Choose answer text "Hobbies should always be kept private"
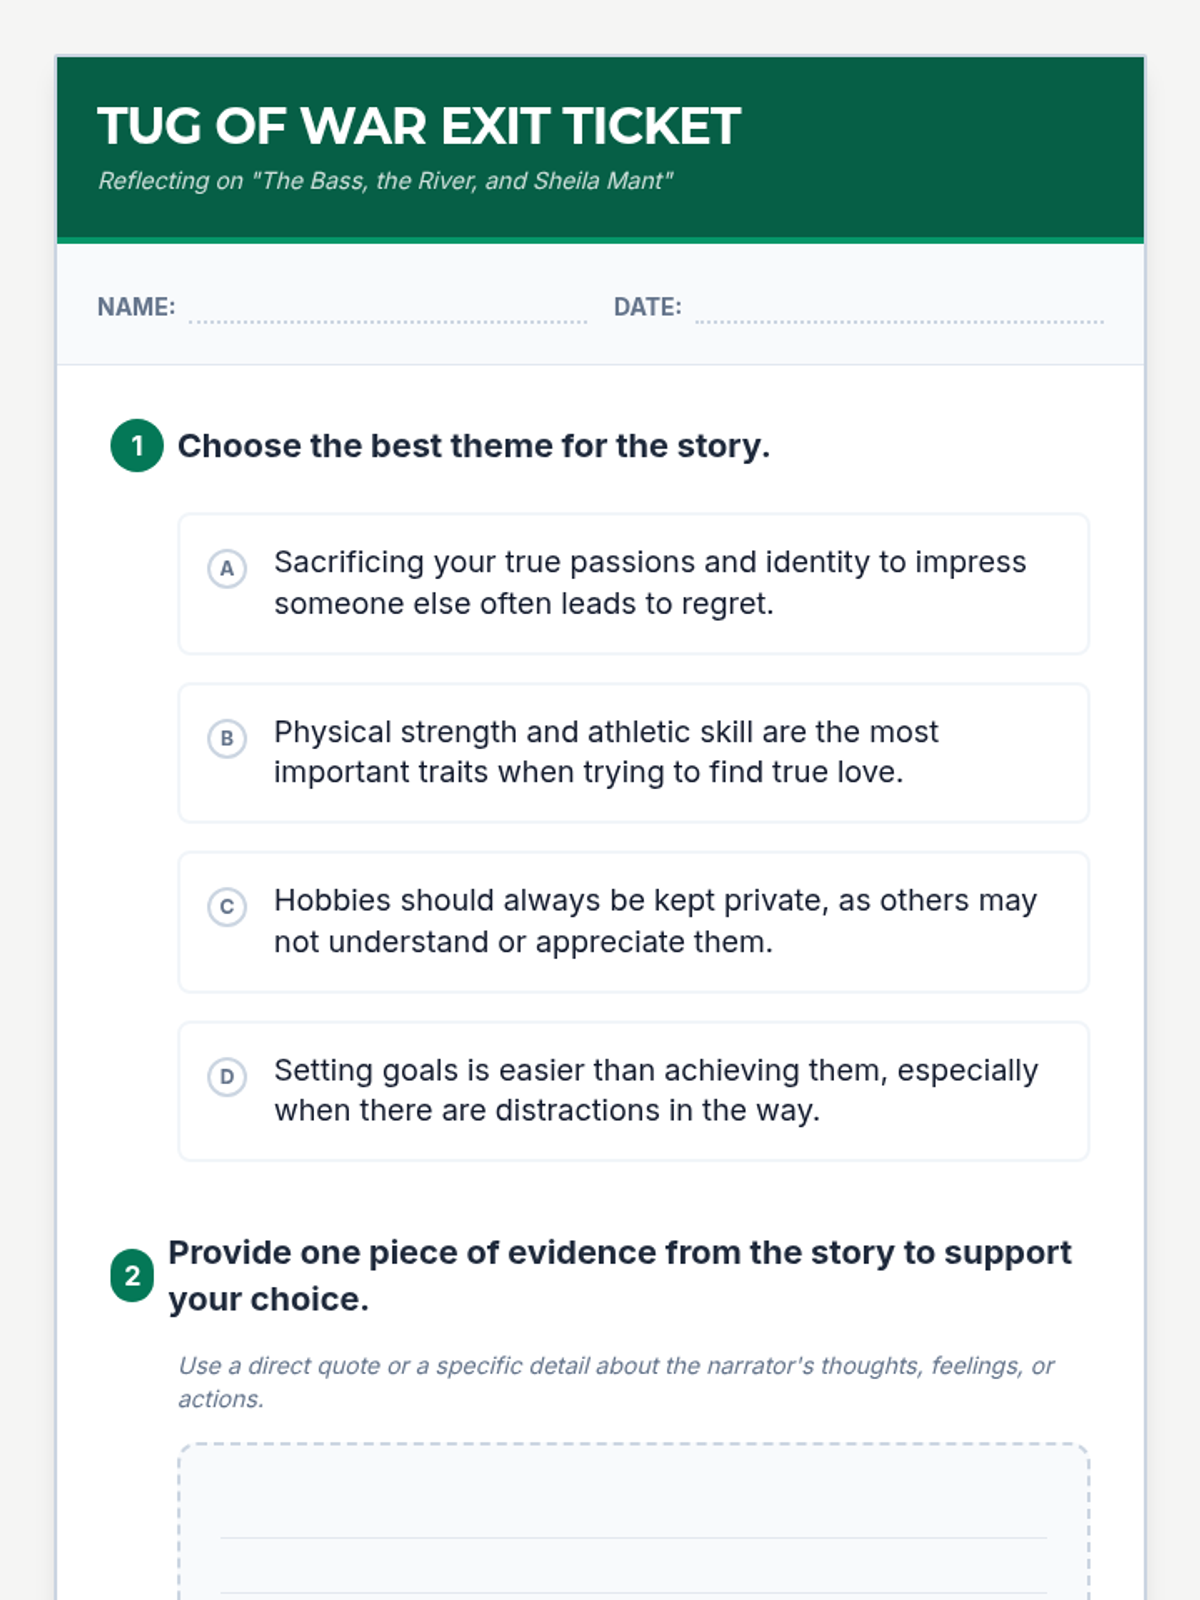This screenshot has width=1200, height=1600. coord(655,921)
